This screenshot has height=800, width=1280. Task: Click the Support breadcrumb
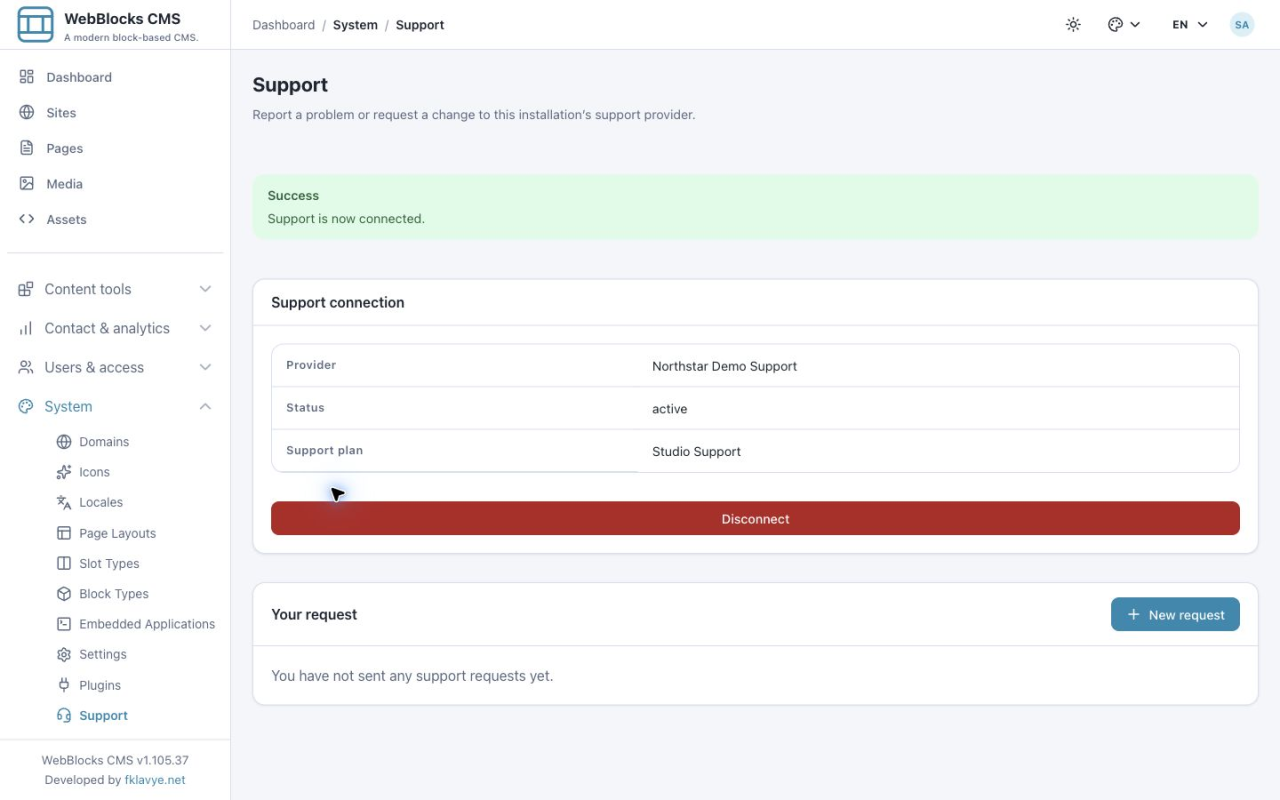tap(420, 25)
